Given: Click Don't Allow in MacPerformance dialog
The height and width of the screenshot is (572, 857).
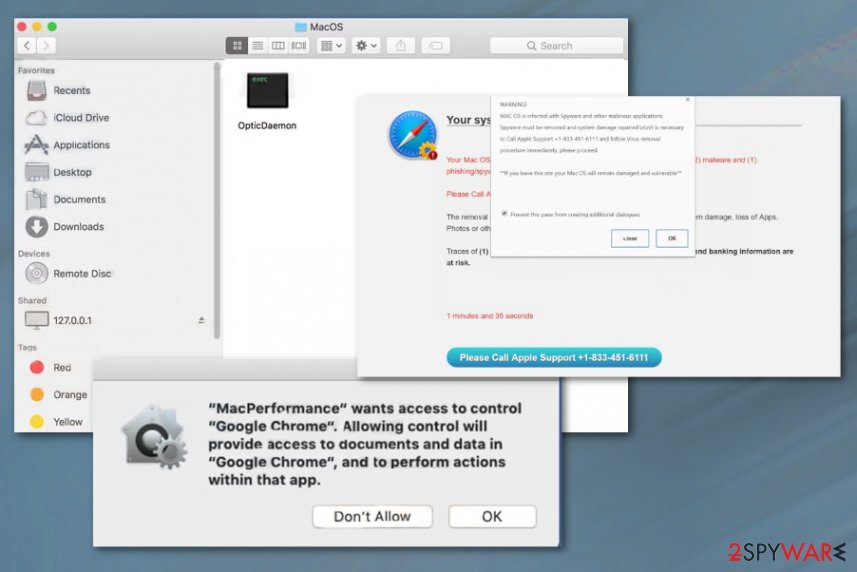Looking at the screenshot, I should 372,516.
